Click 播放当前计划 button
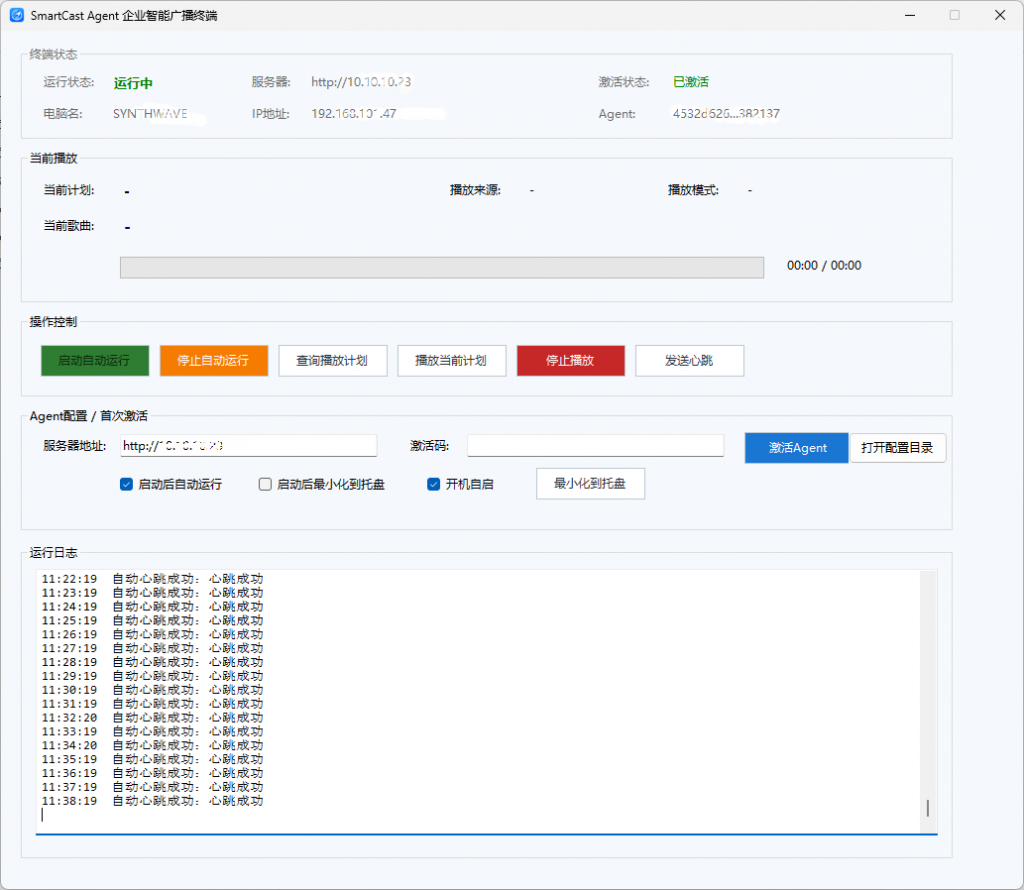 [452, 360]
